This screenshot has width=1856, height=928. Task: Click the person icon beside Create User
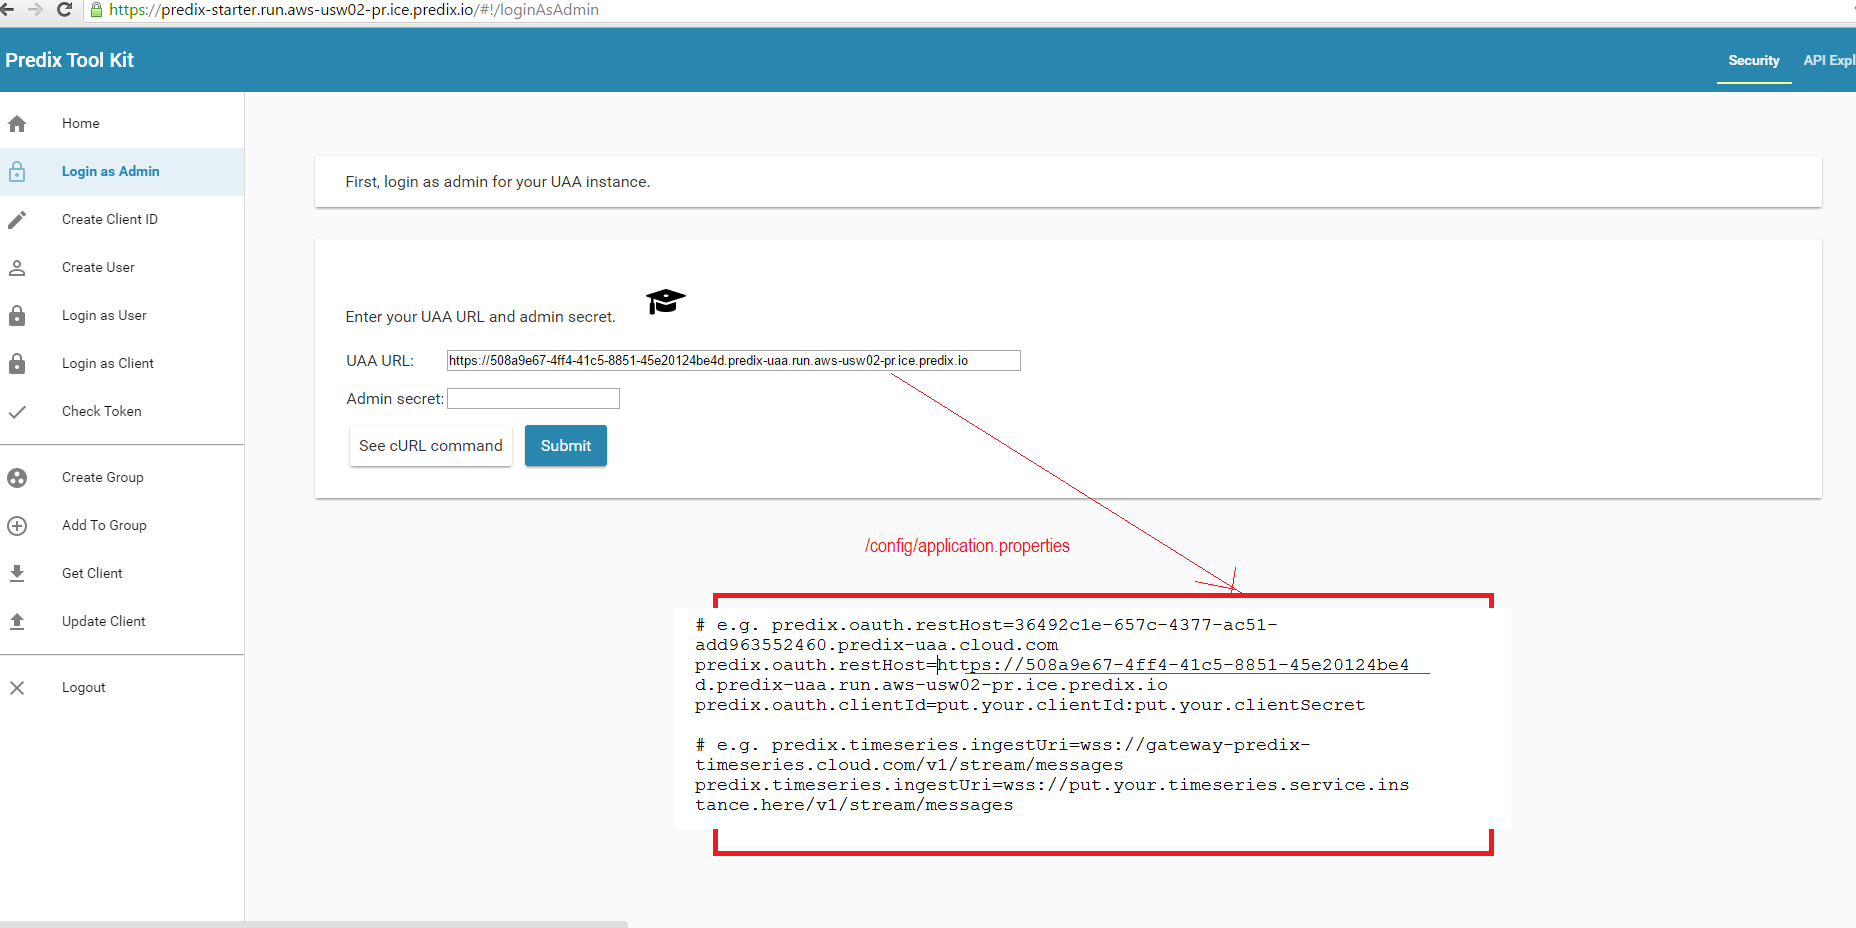tap(17, 268)
